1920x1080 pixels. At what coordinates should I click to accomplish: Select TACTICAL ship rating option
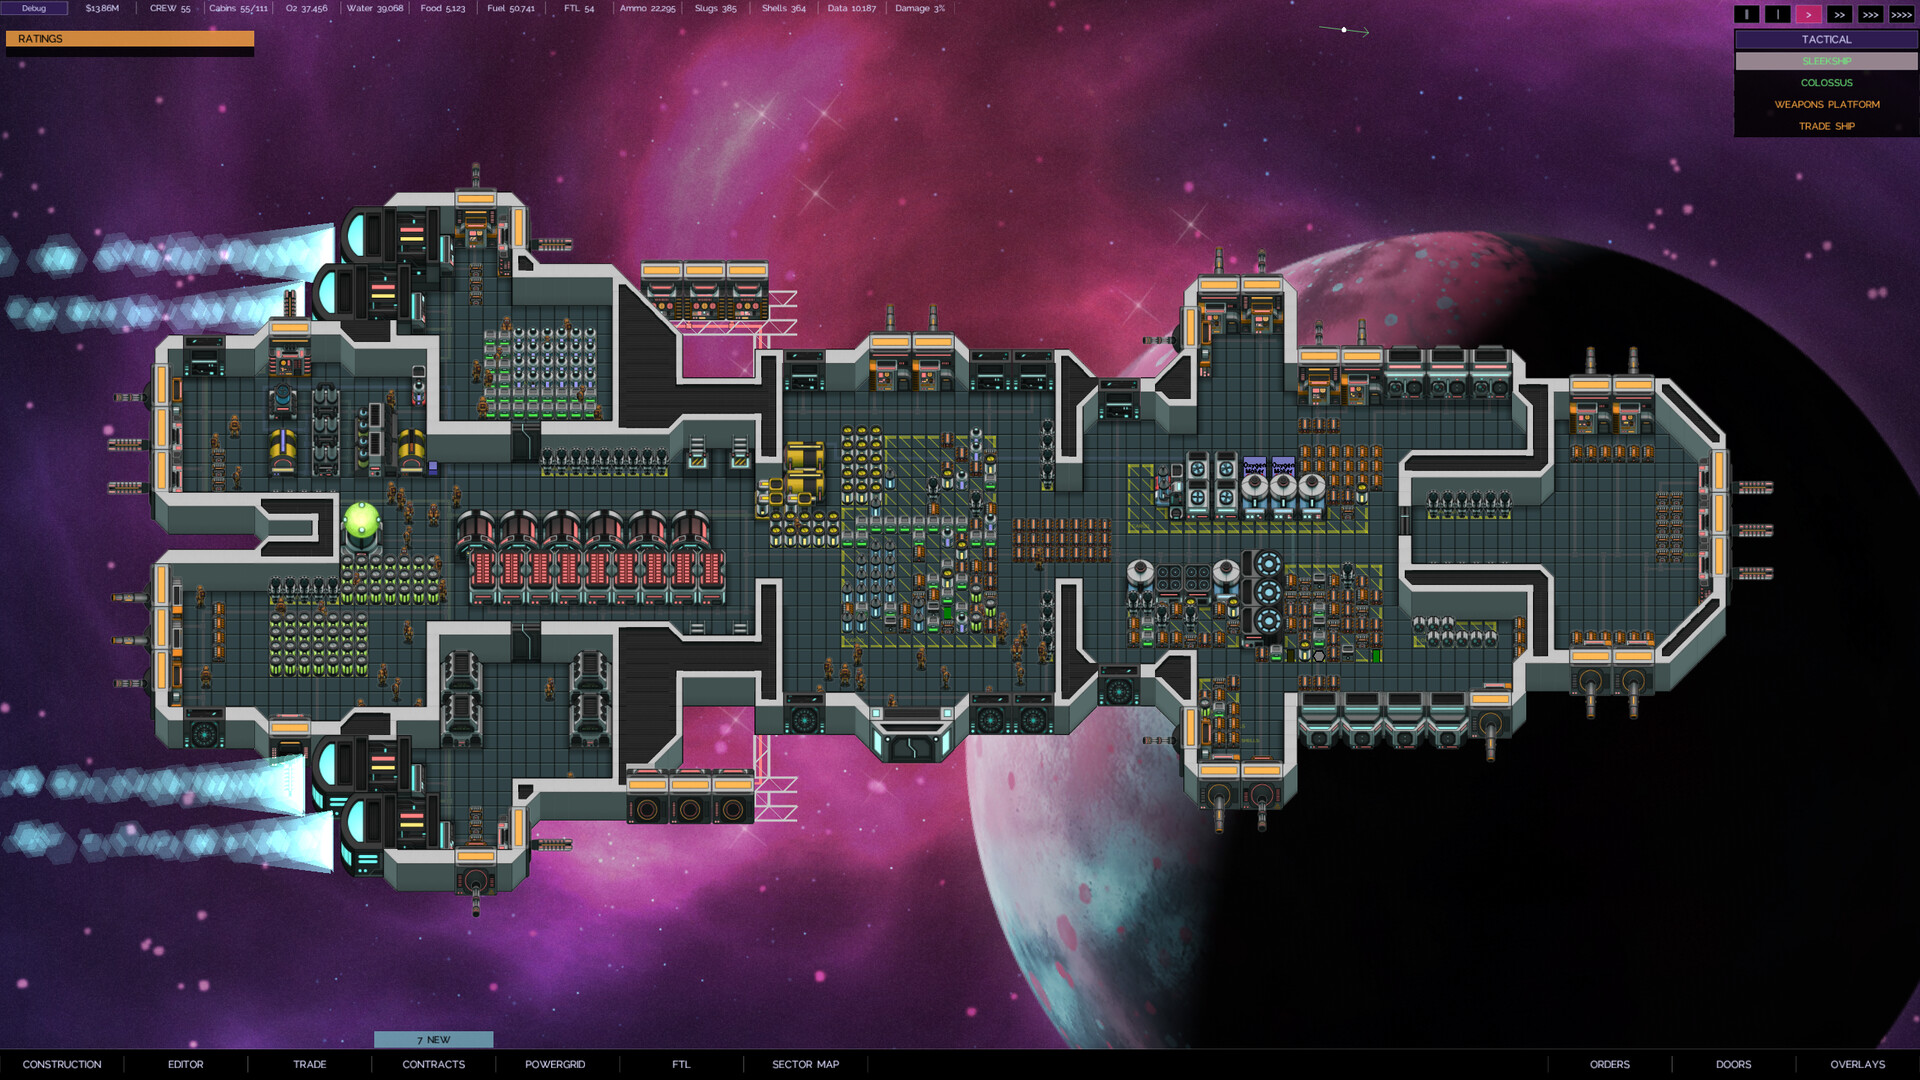(1824, 38)
